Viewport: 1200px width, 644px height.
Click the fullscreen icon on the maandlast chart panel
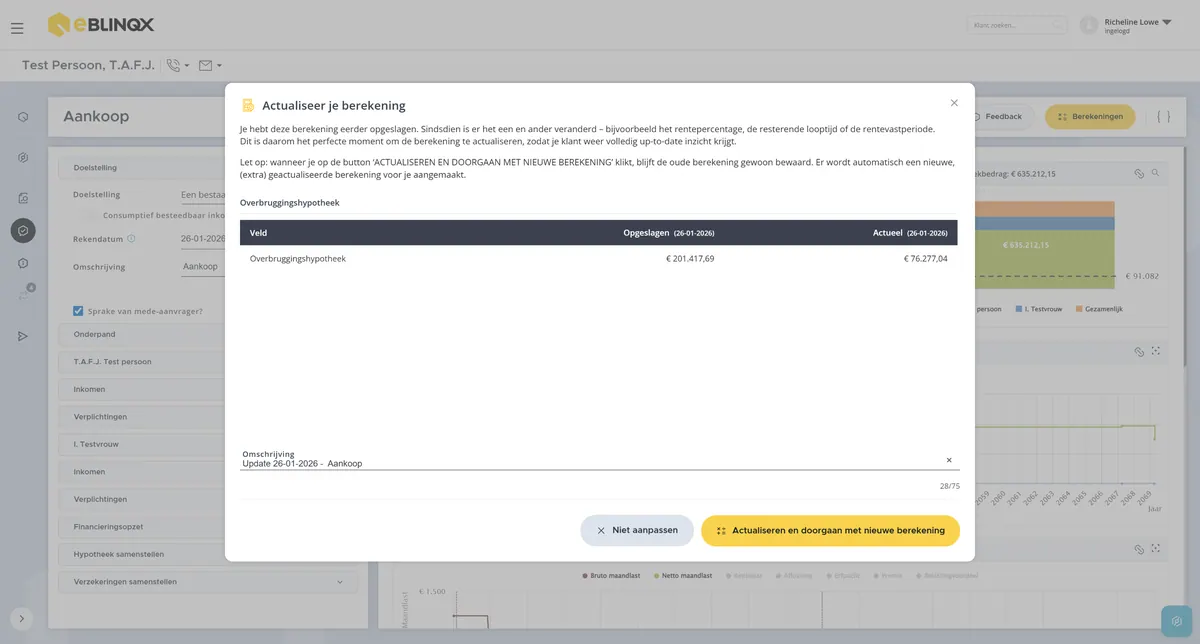pos(1156,549)
